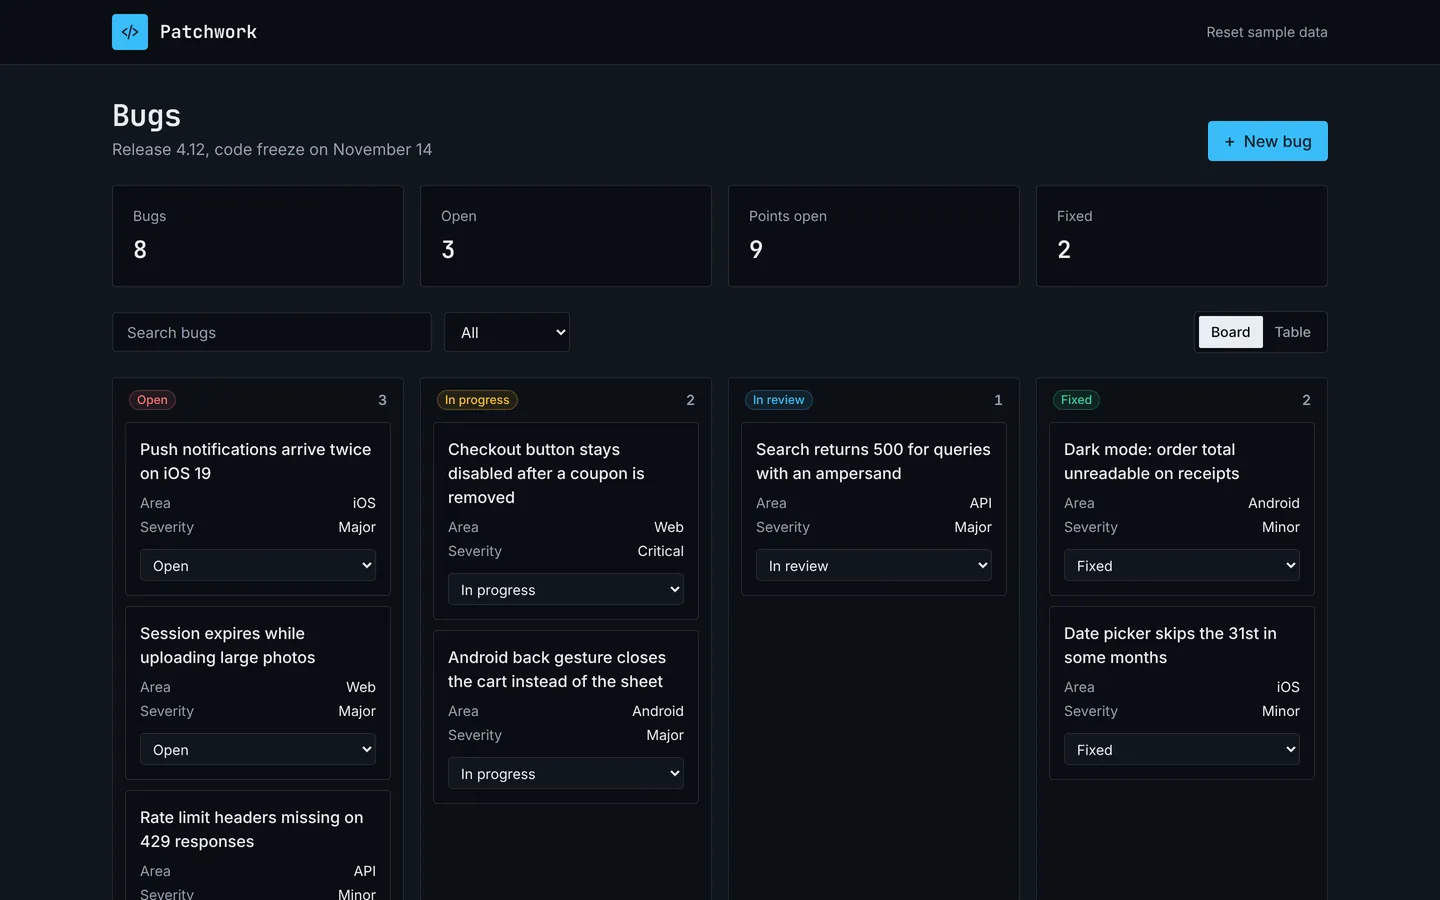Focus the Search bugs field
This screenshot has height=900, width=1440.
[272, 332]
